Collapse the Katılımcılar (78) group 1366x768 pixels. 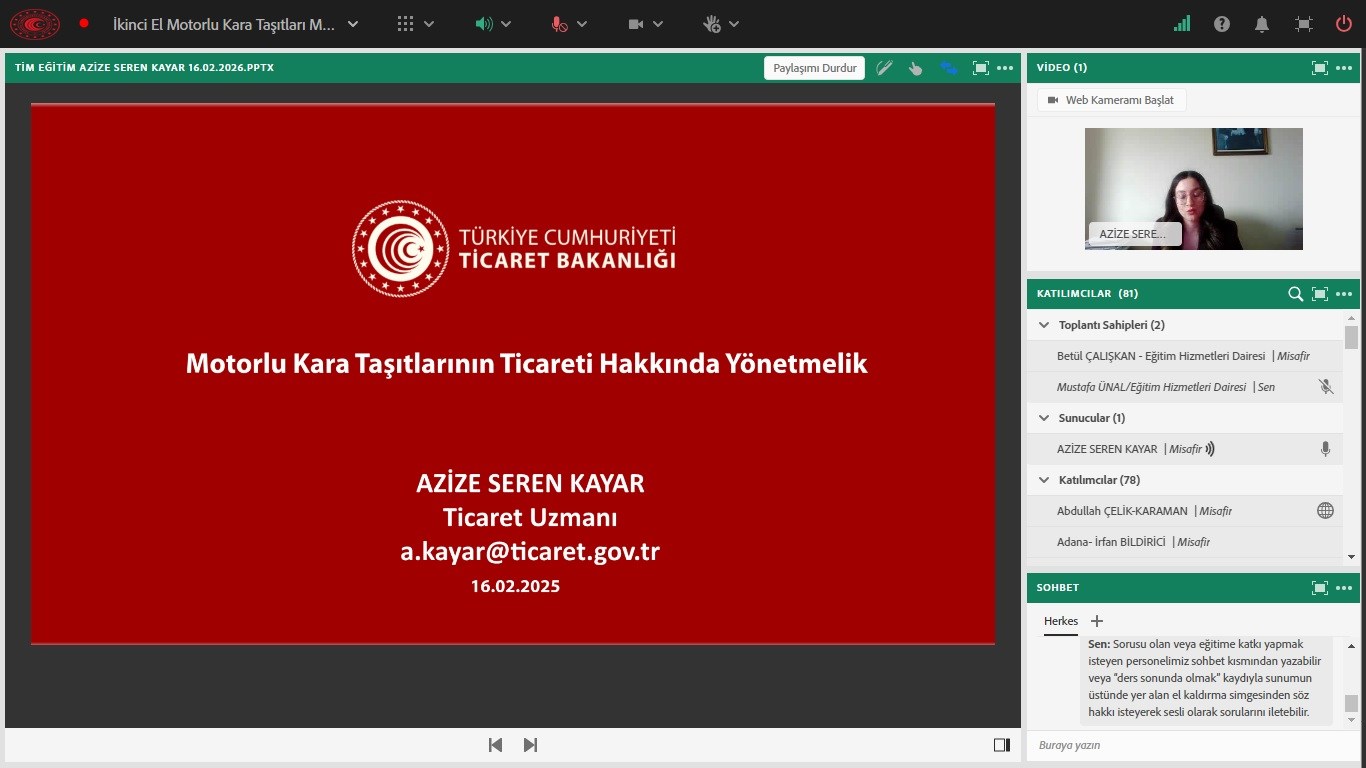(1044, 480)
